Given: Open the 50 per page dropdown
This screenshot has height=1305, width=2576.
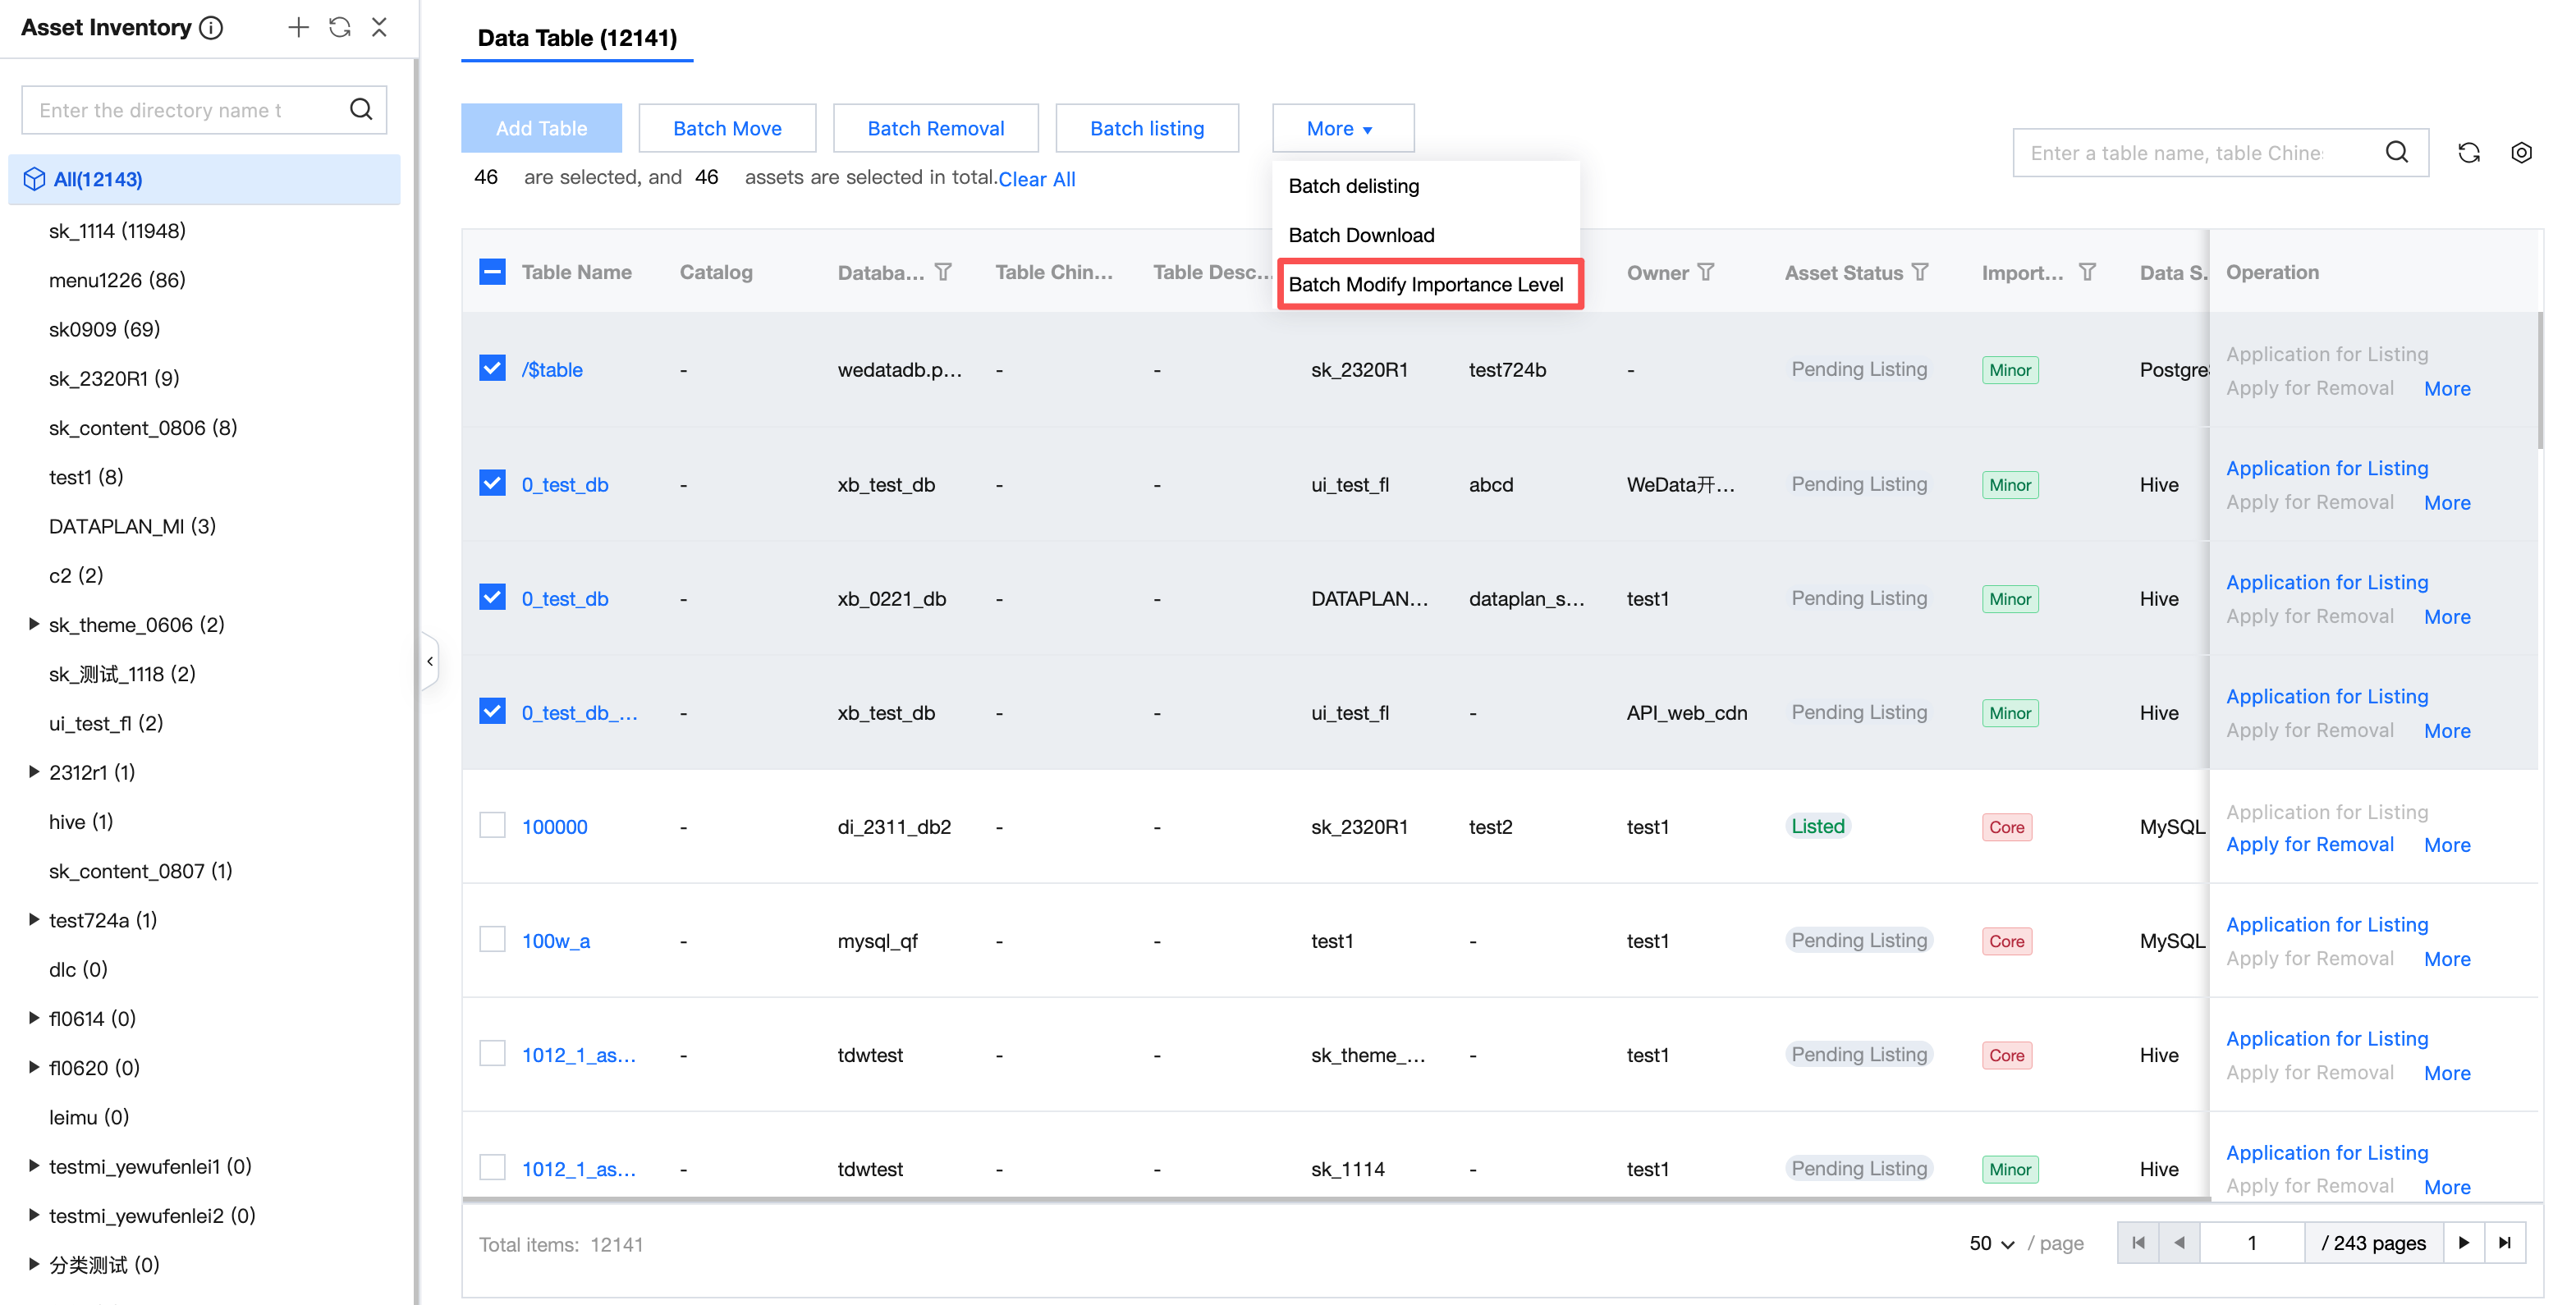Looking at the screenshot, I should (x=1991, y=1243).
